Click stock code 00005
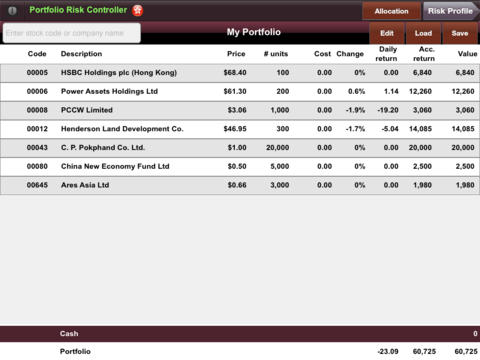This screenshot has width=480, height=360. tap(37, 73)
